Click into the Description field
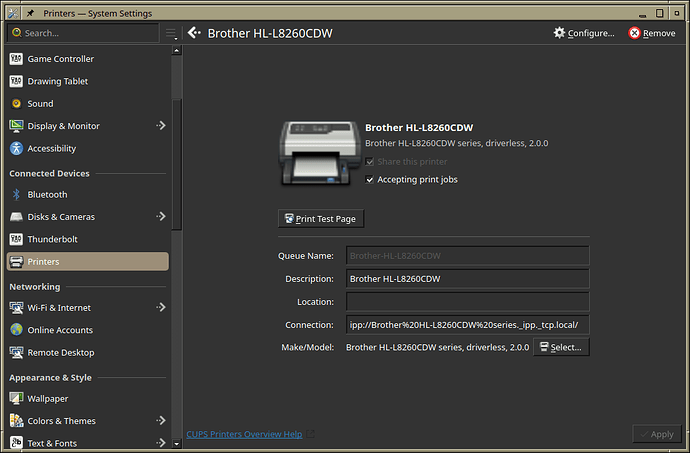The height and width of the screenshot is (453, 690). tap(467, 279)
